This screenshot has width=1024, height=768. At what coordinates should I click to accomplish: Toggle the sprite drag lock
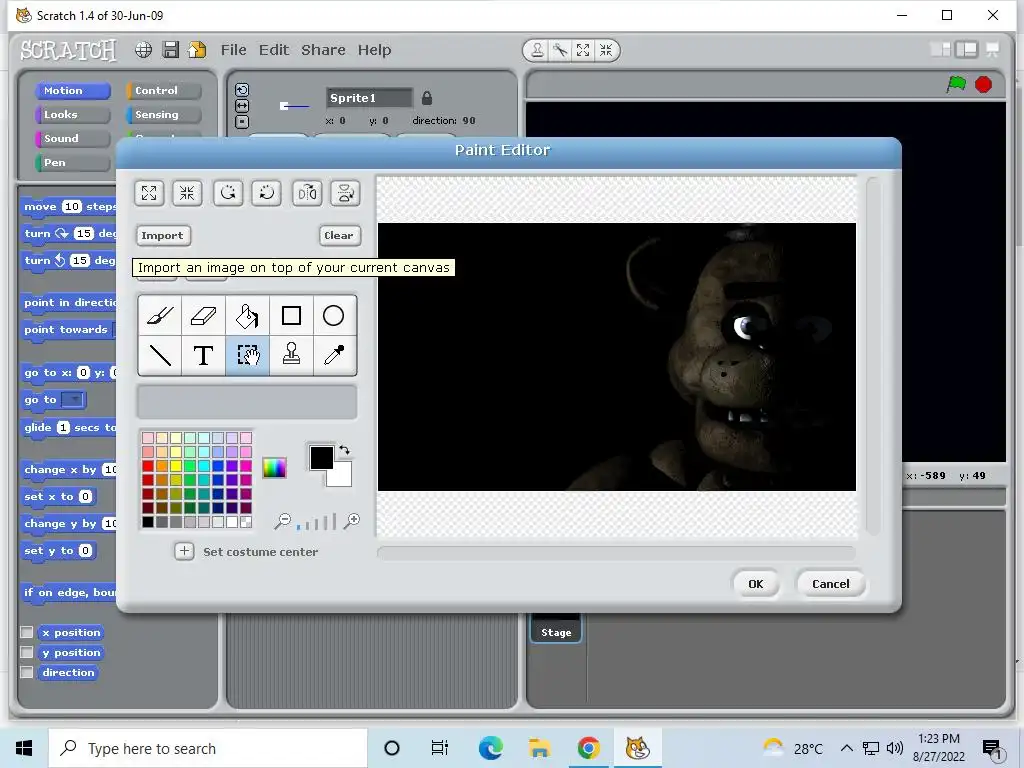point(426,98)
